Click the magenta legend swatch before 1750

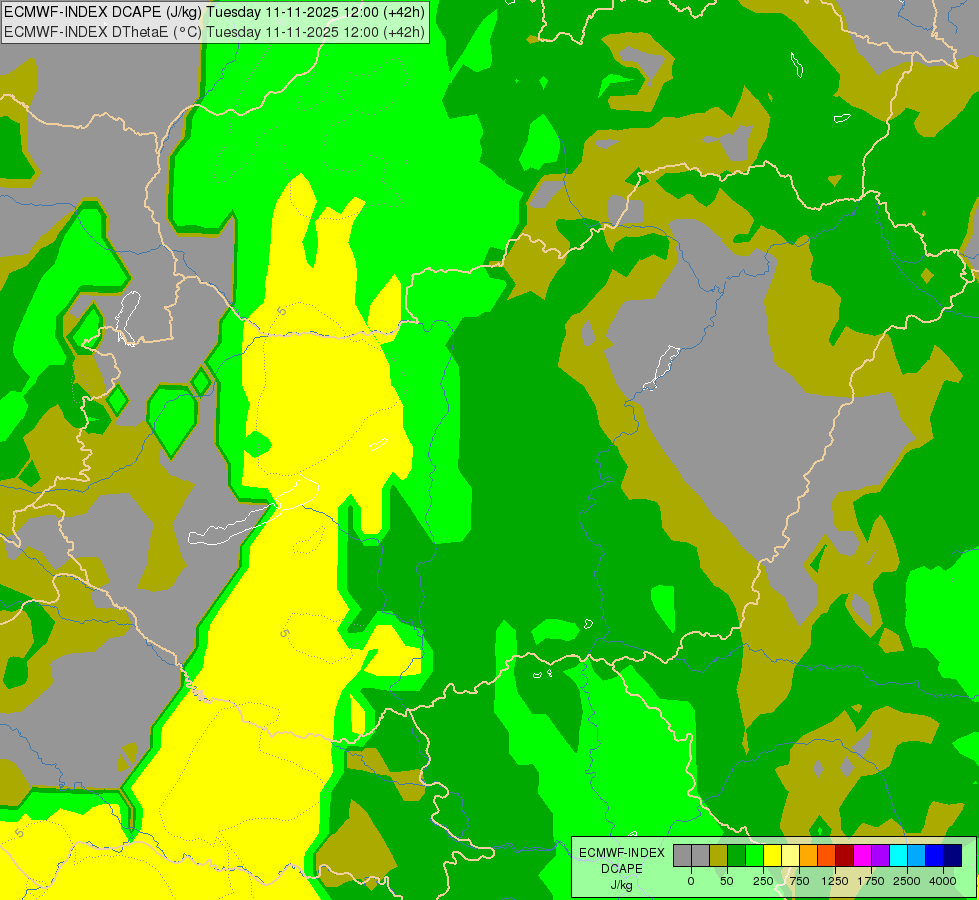862,855
